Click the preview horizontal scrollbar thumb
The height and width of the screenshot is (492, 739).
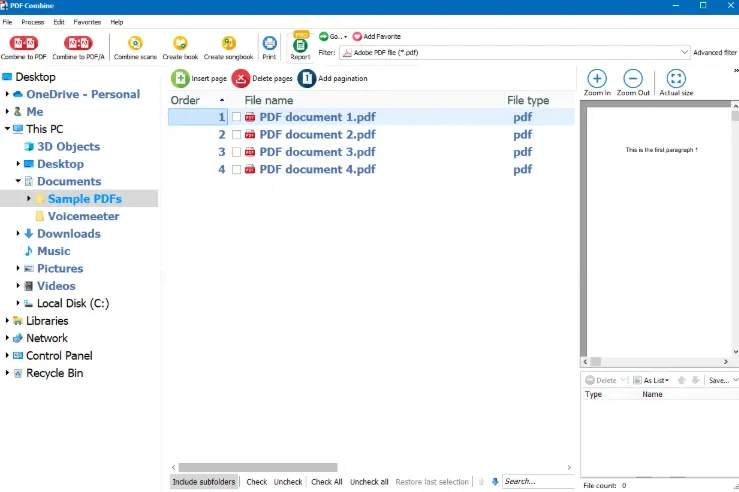coord(596,361)
